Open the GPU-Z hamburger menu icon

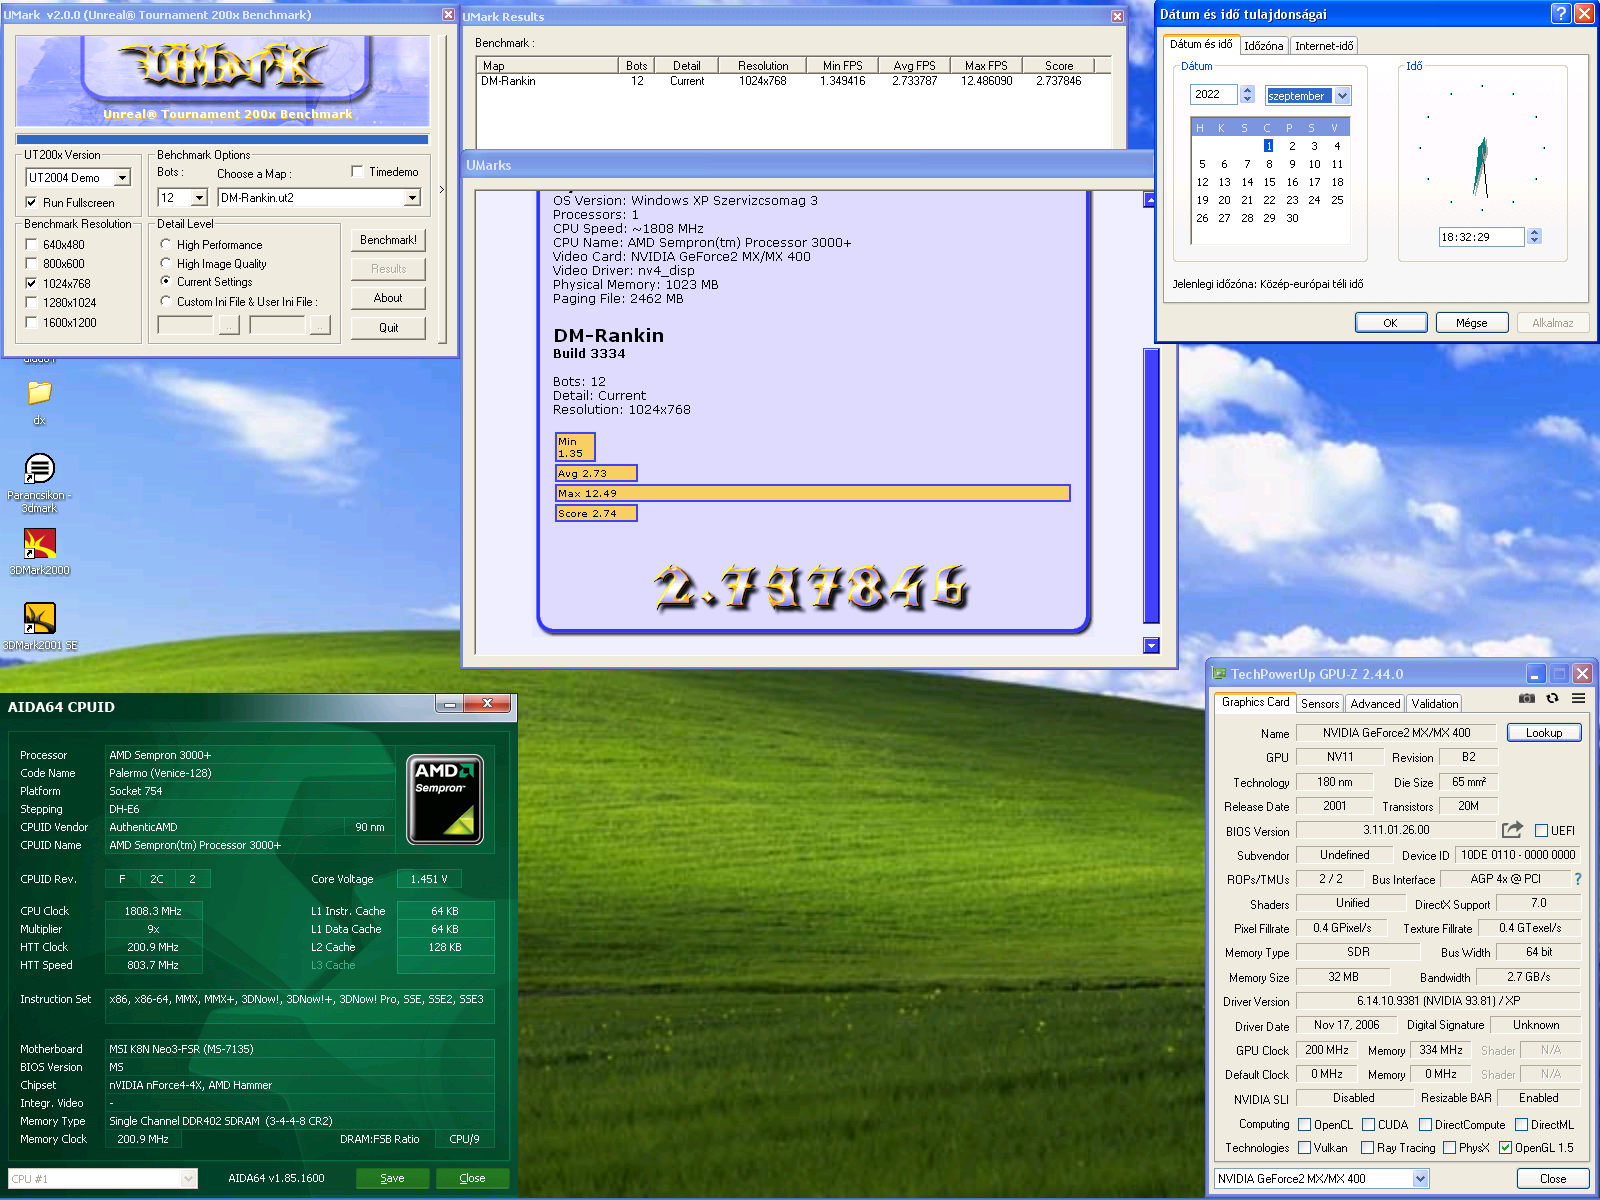tap(1578, 698)
